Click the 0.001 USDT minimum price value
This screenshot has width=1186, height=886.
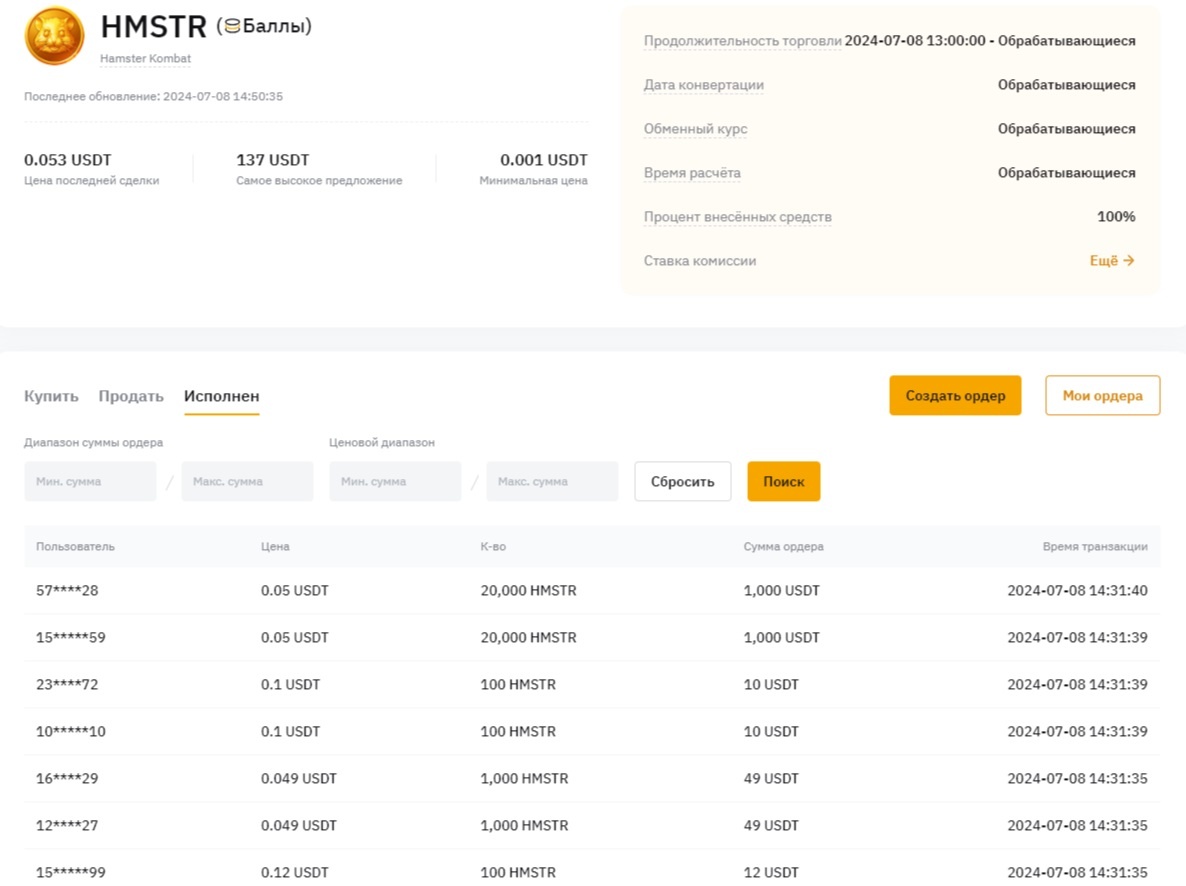(543, 160)
